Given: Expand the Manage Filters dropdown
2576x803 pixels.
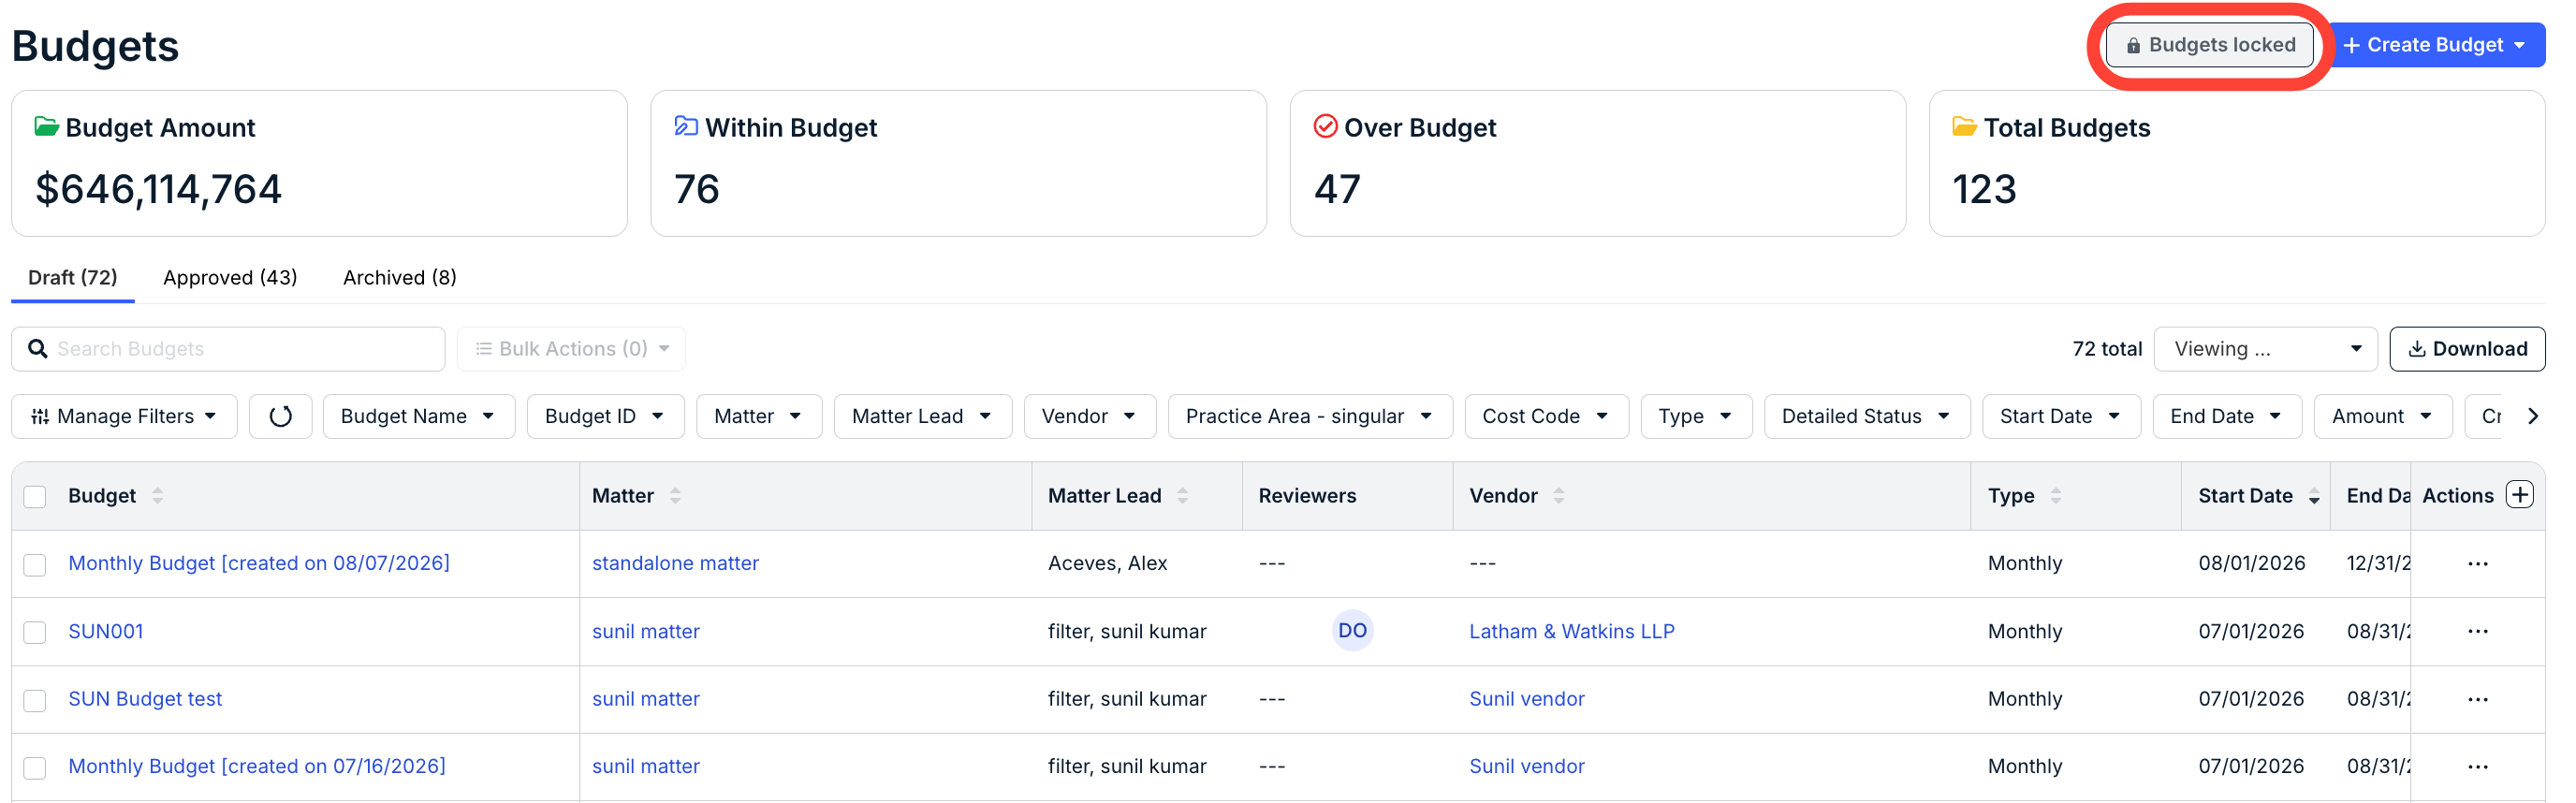Looking at the screenshot, I should click(x=124, y=417).
